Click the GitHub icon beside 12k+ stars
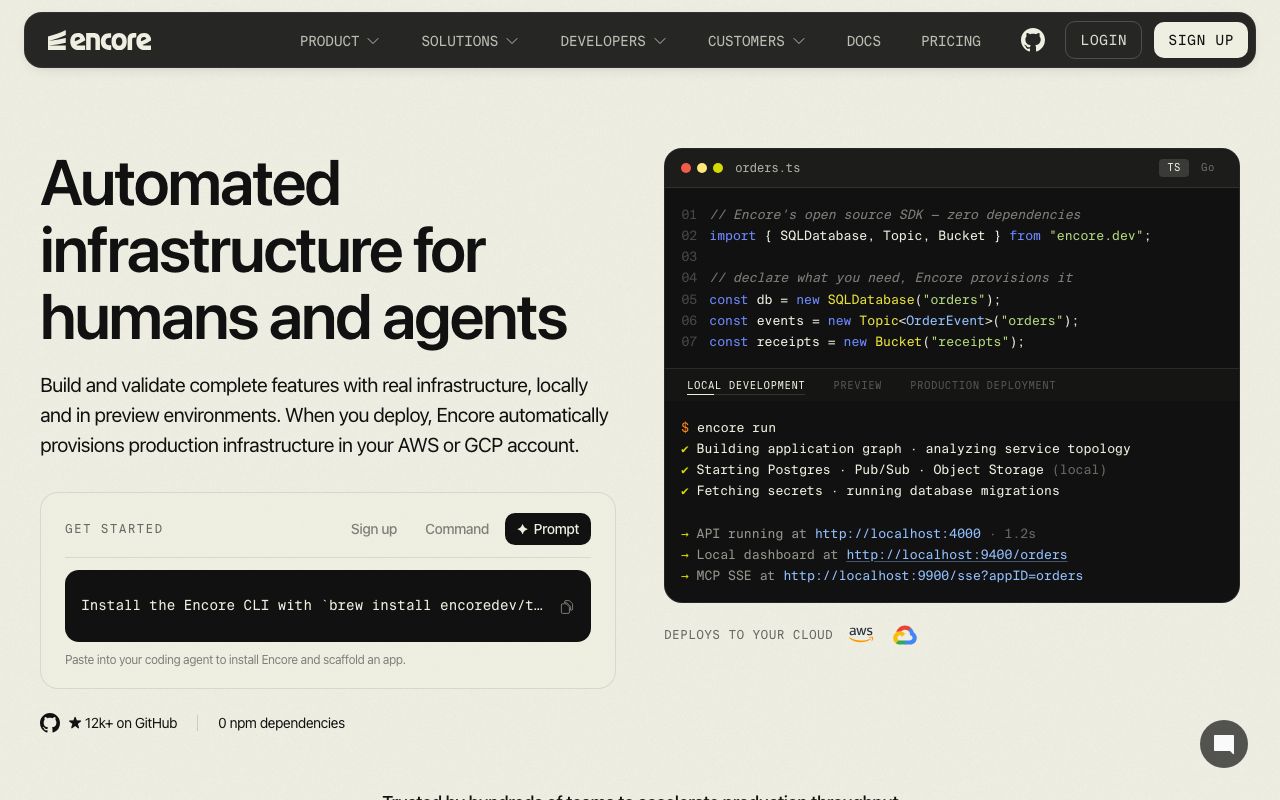Image resolution: width=1280 pixels, height=800 pixels. (x=50, y=723)
